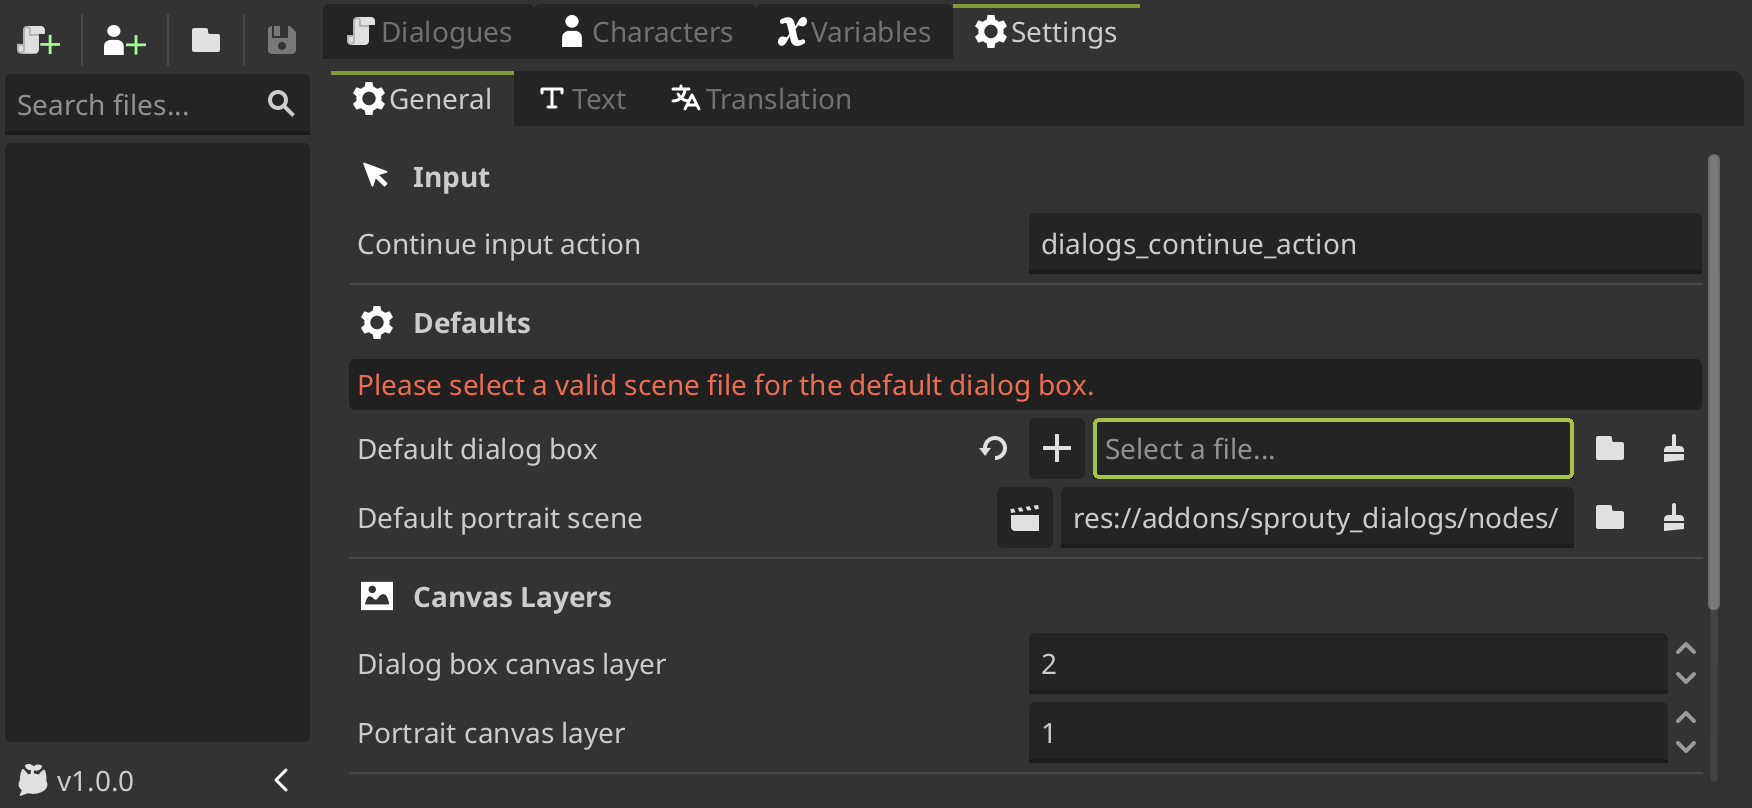Collapse the file sidebar with chevron
1752x808 pixels.
click(282, 780)
